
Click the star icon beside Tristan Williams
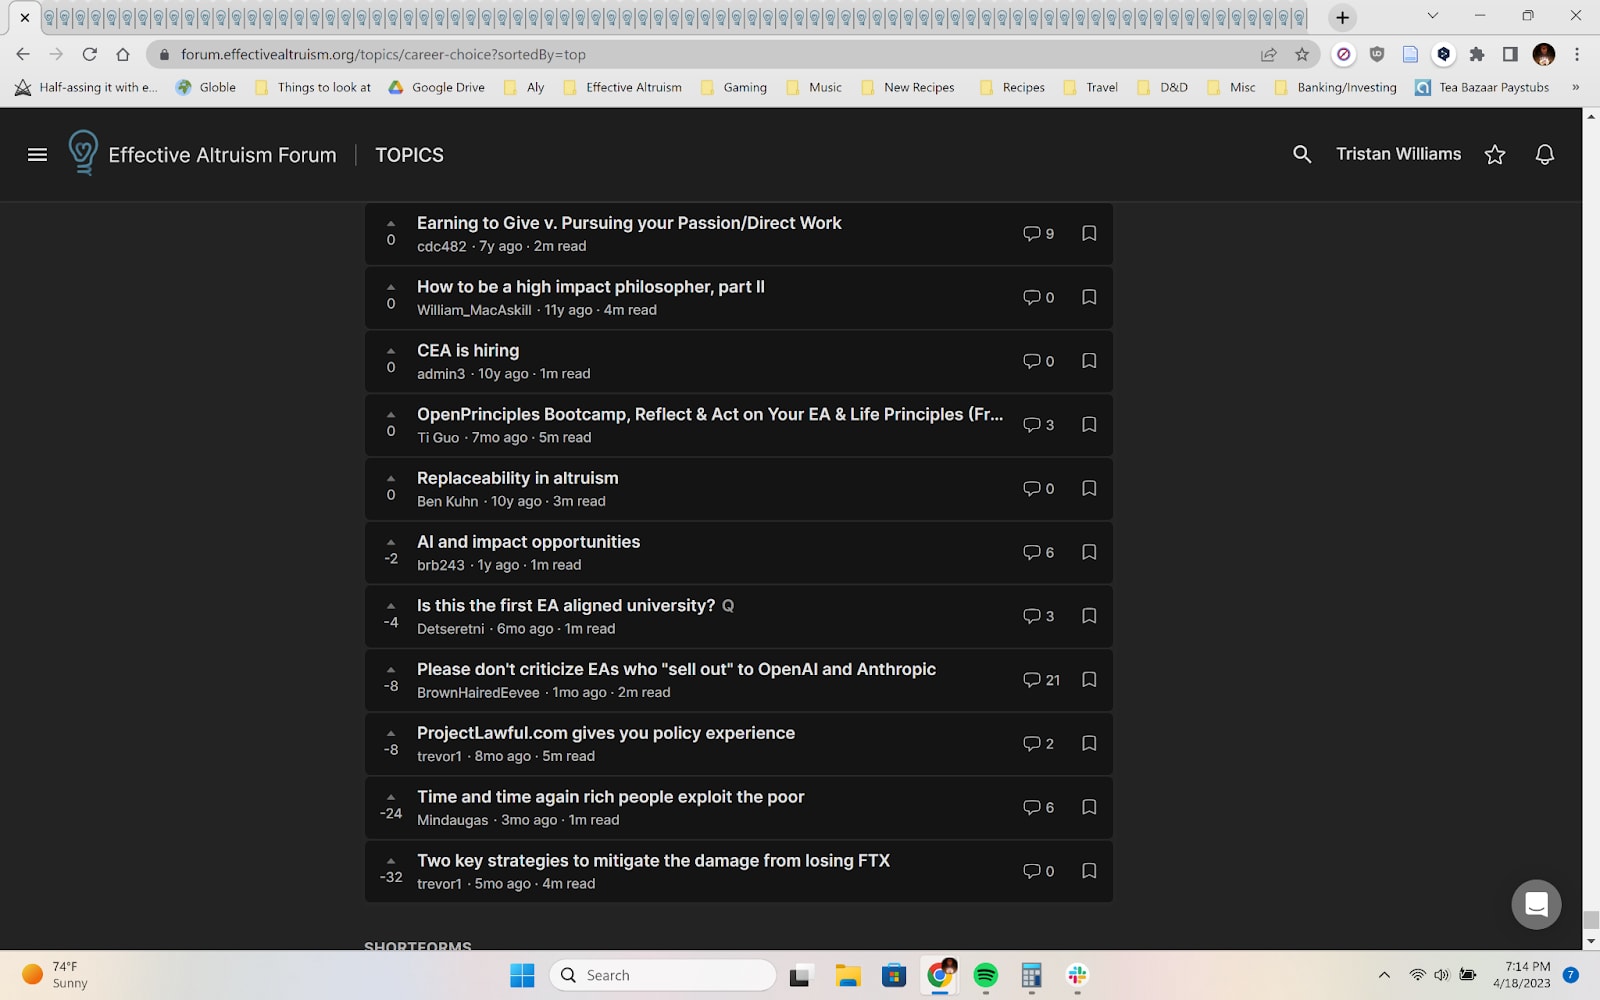click(1494, 154)
